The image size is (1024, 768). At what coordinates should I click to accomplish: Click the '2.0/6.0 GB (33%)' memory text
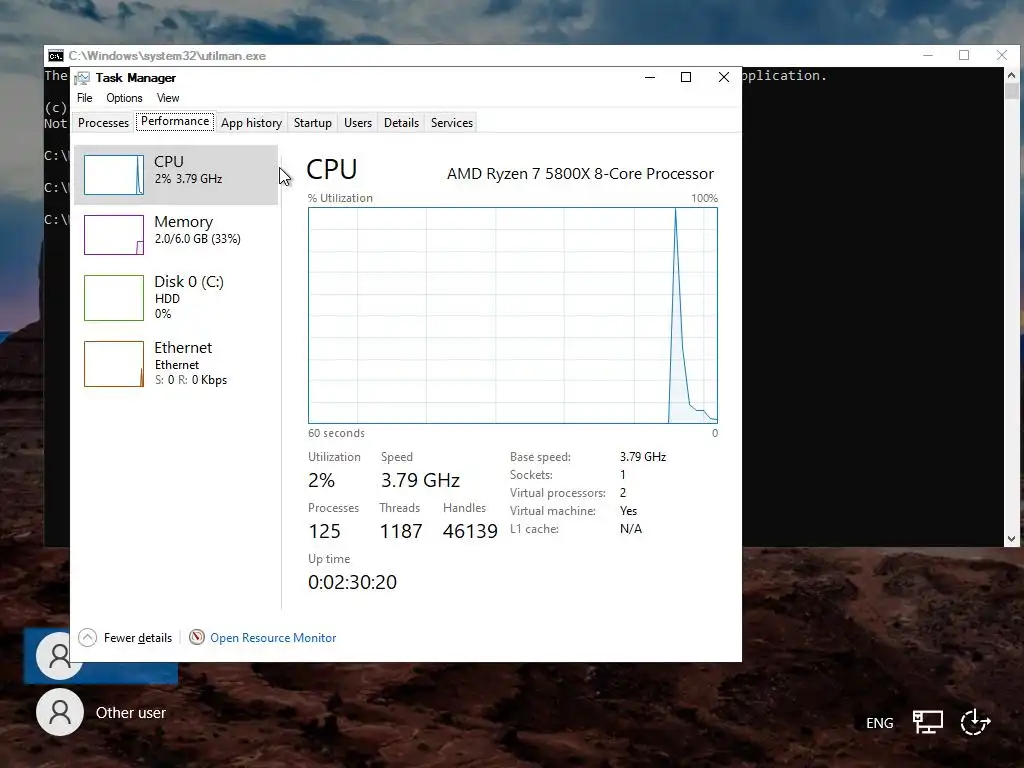point(198,239)
